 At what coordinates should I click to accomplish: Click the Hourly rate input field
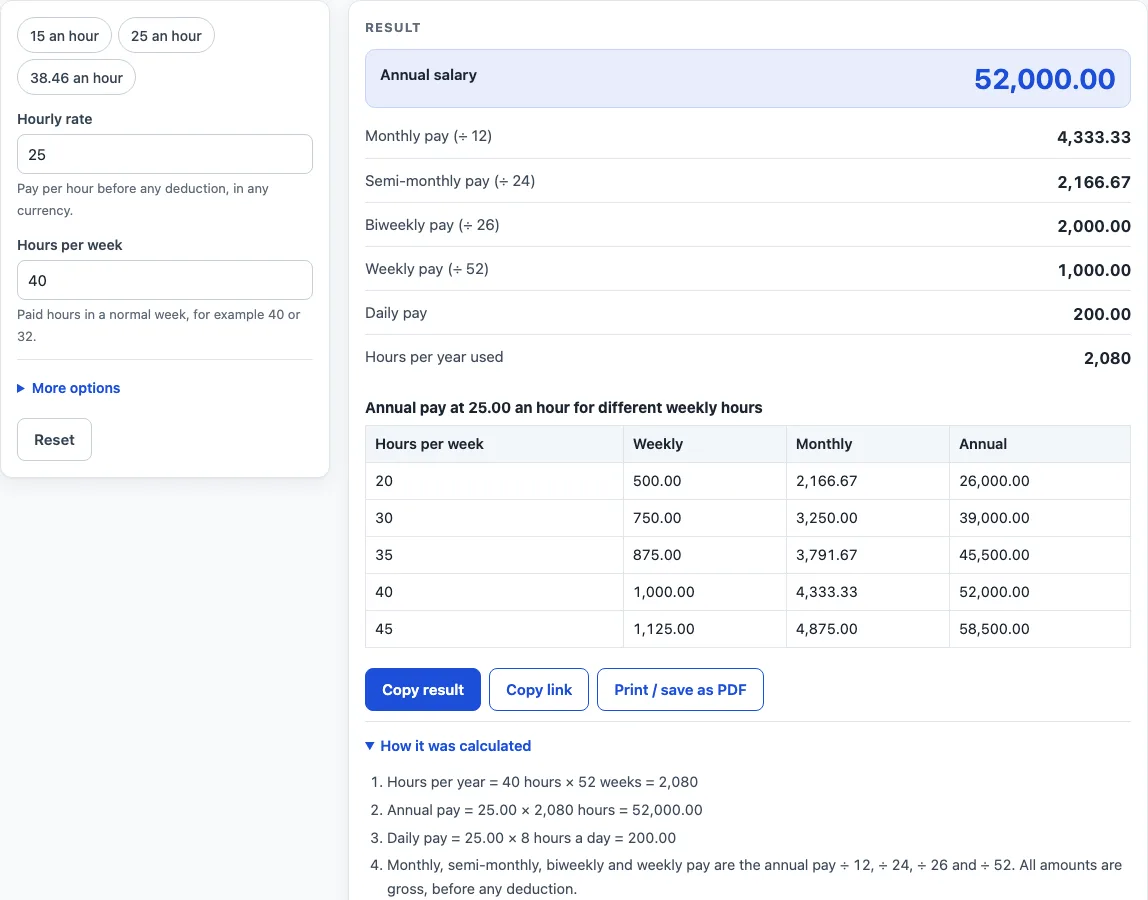(x=165, y=154)
